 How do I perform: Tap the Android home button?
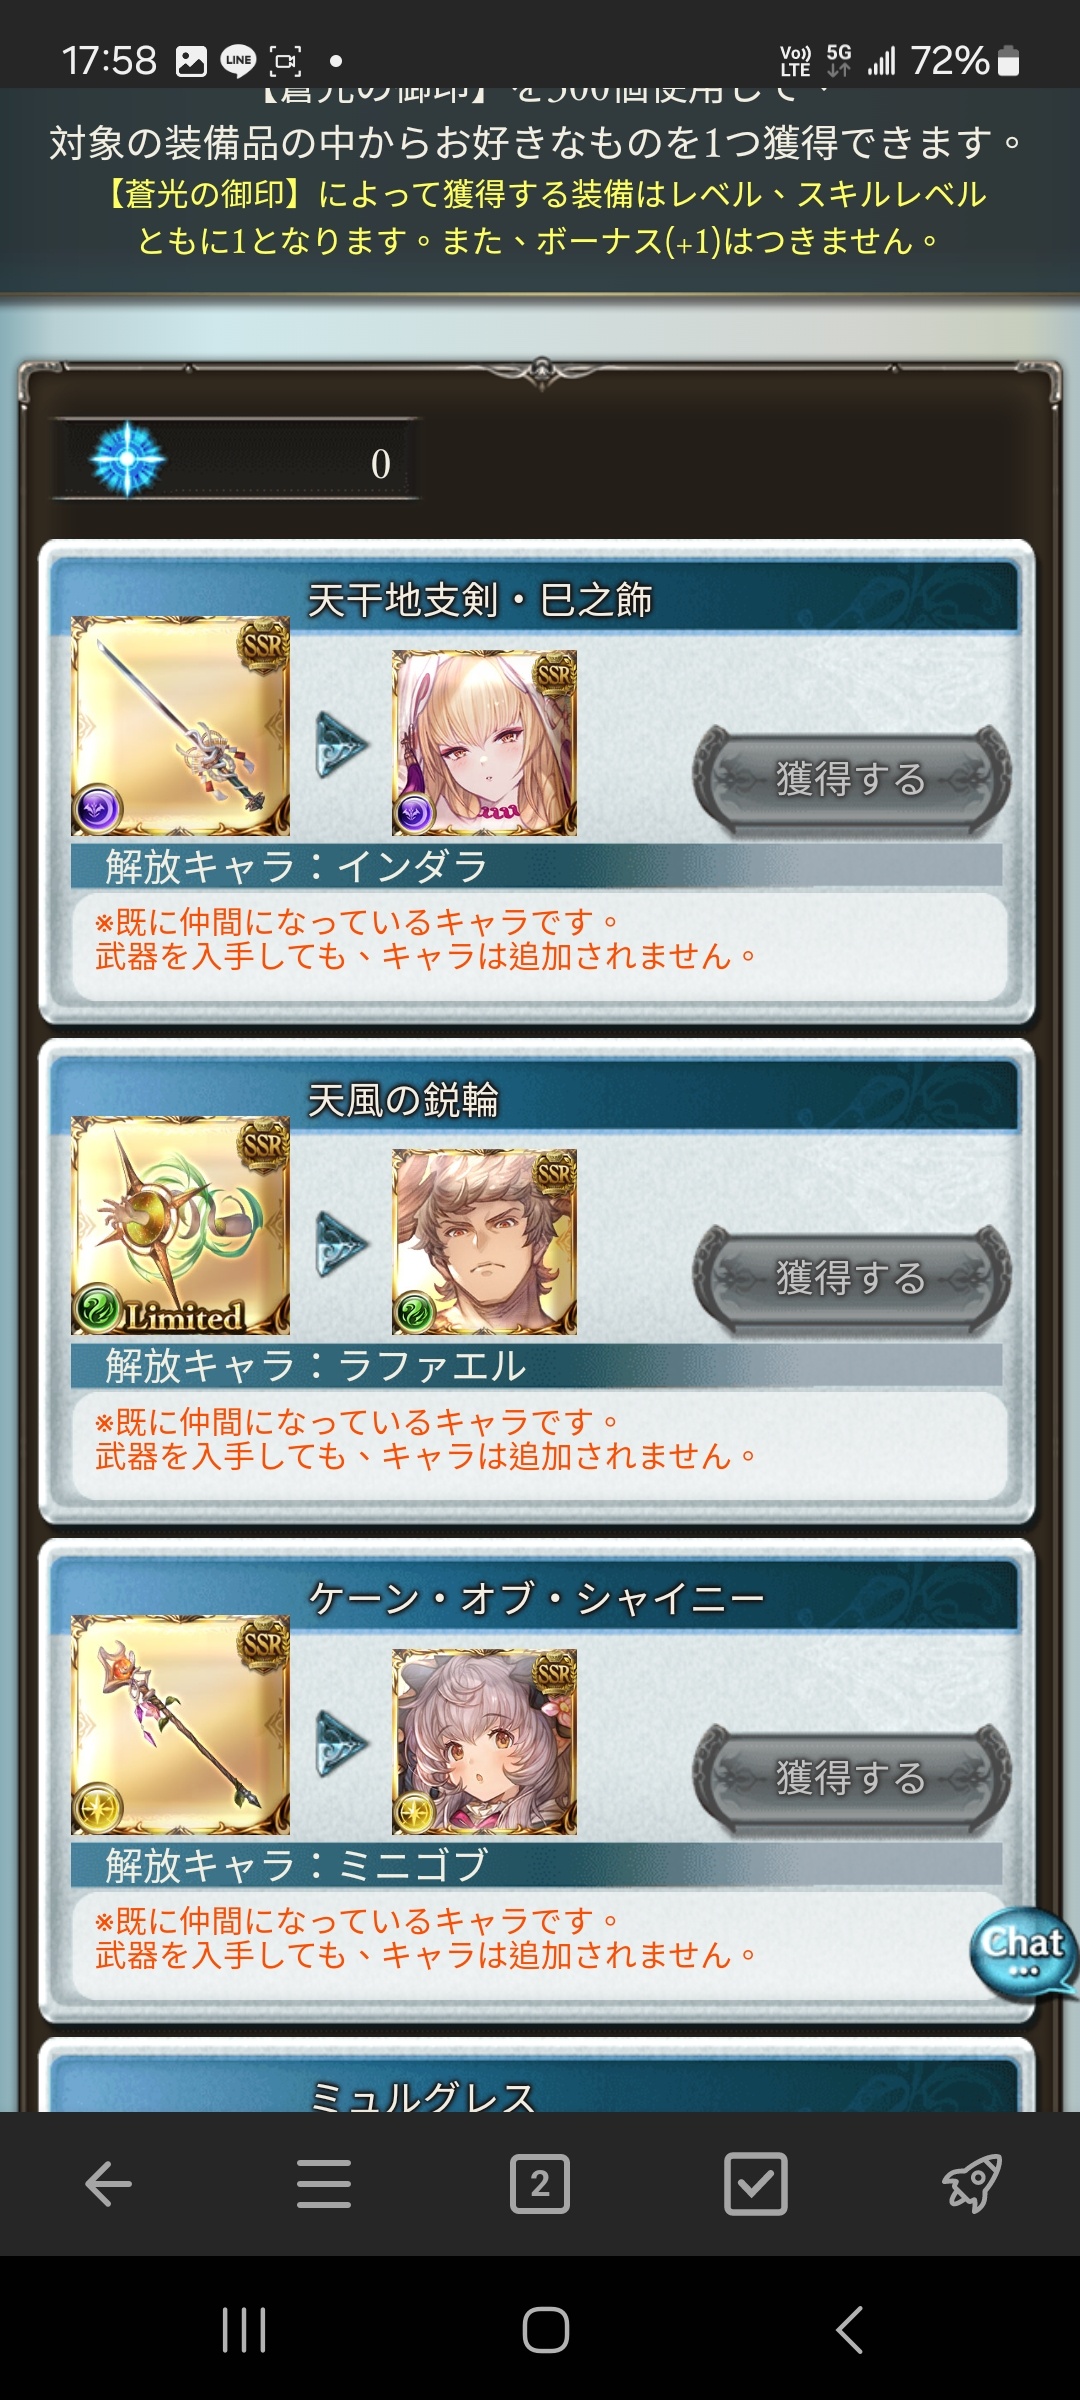(x=546, y=2330)
